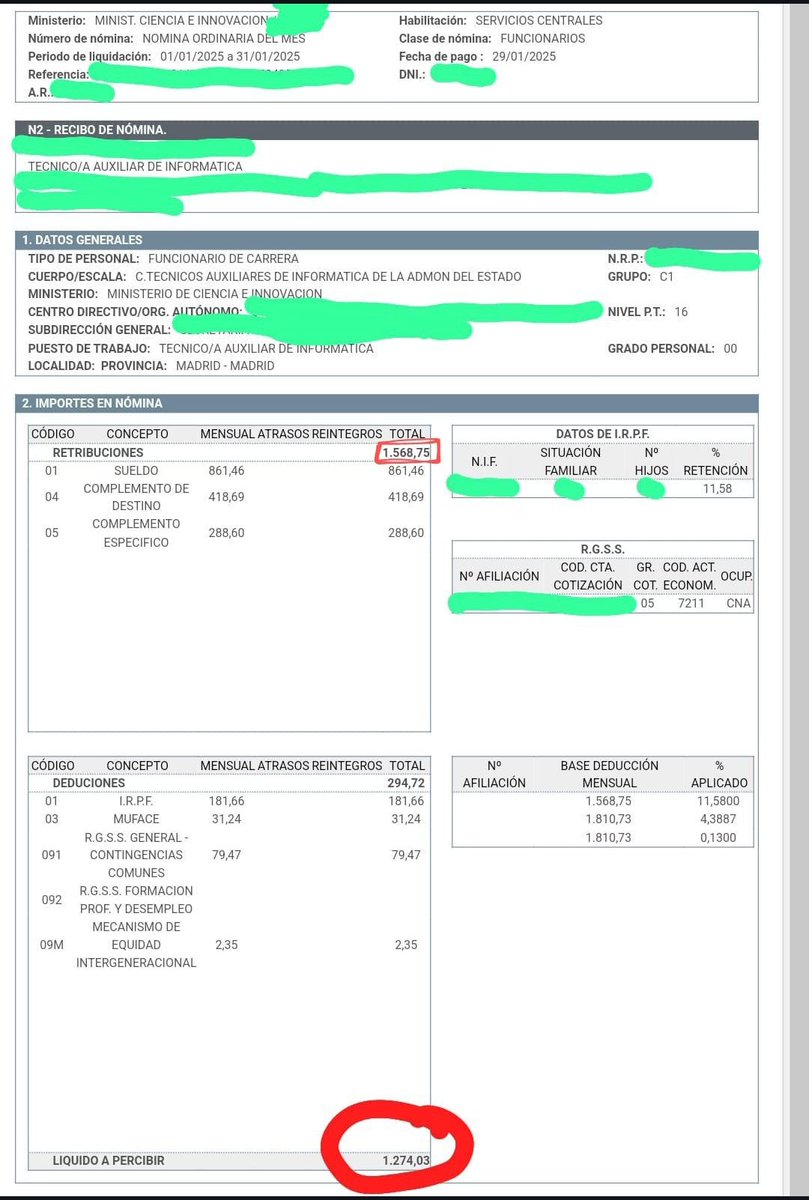Click the "LOCALIDAD: PROVINCIA:" label

(x=98, y=366)
